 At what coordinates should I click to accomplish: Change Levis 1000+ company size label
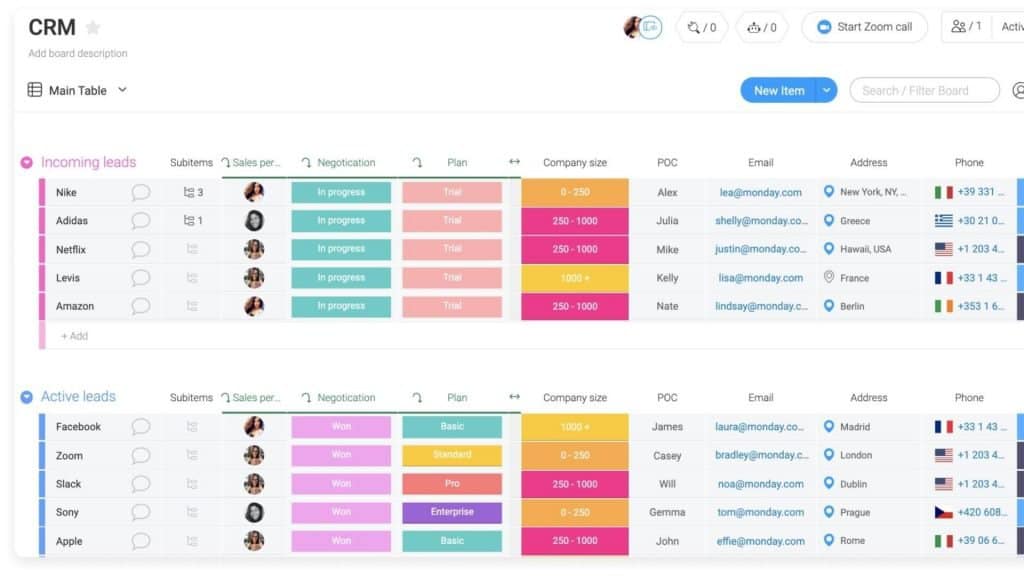point(575,278)
